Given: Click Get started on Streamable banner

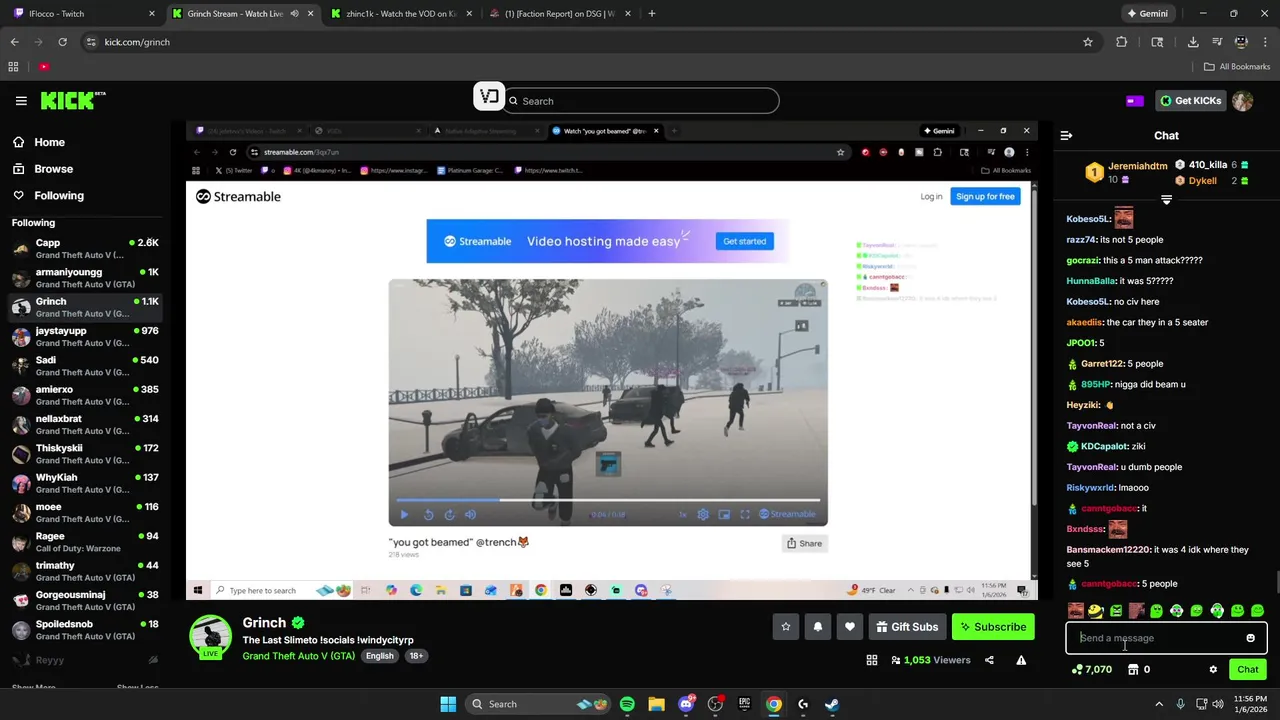Looking at the screenshot, I should tap(745, 241).
